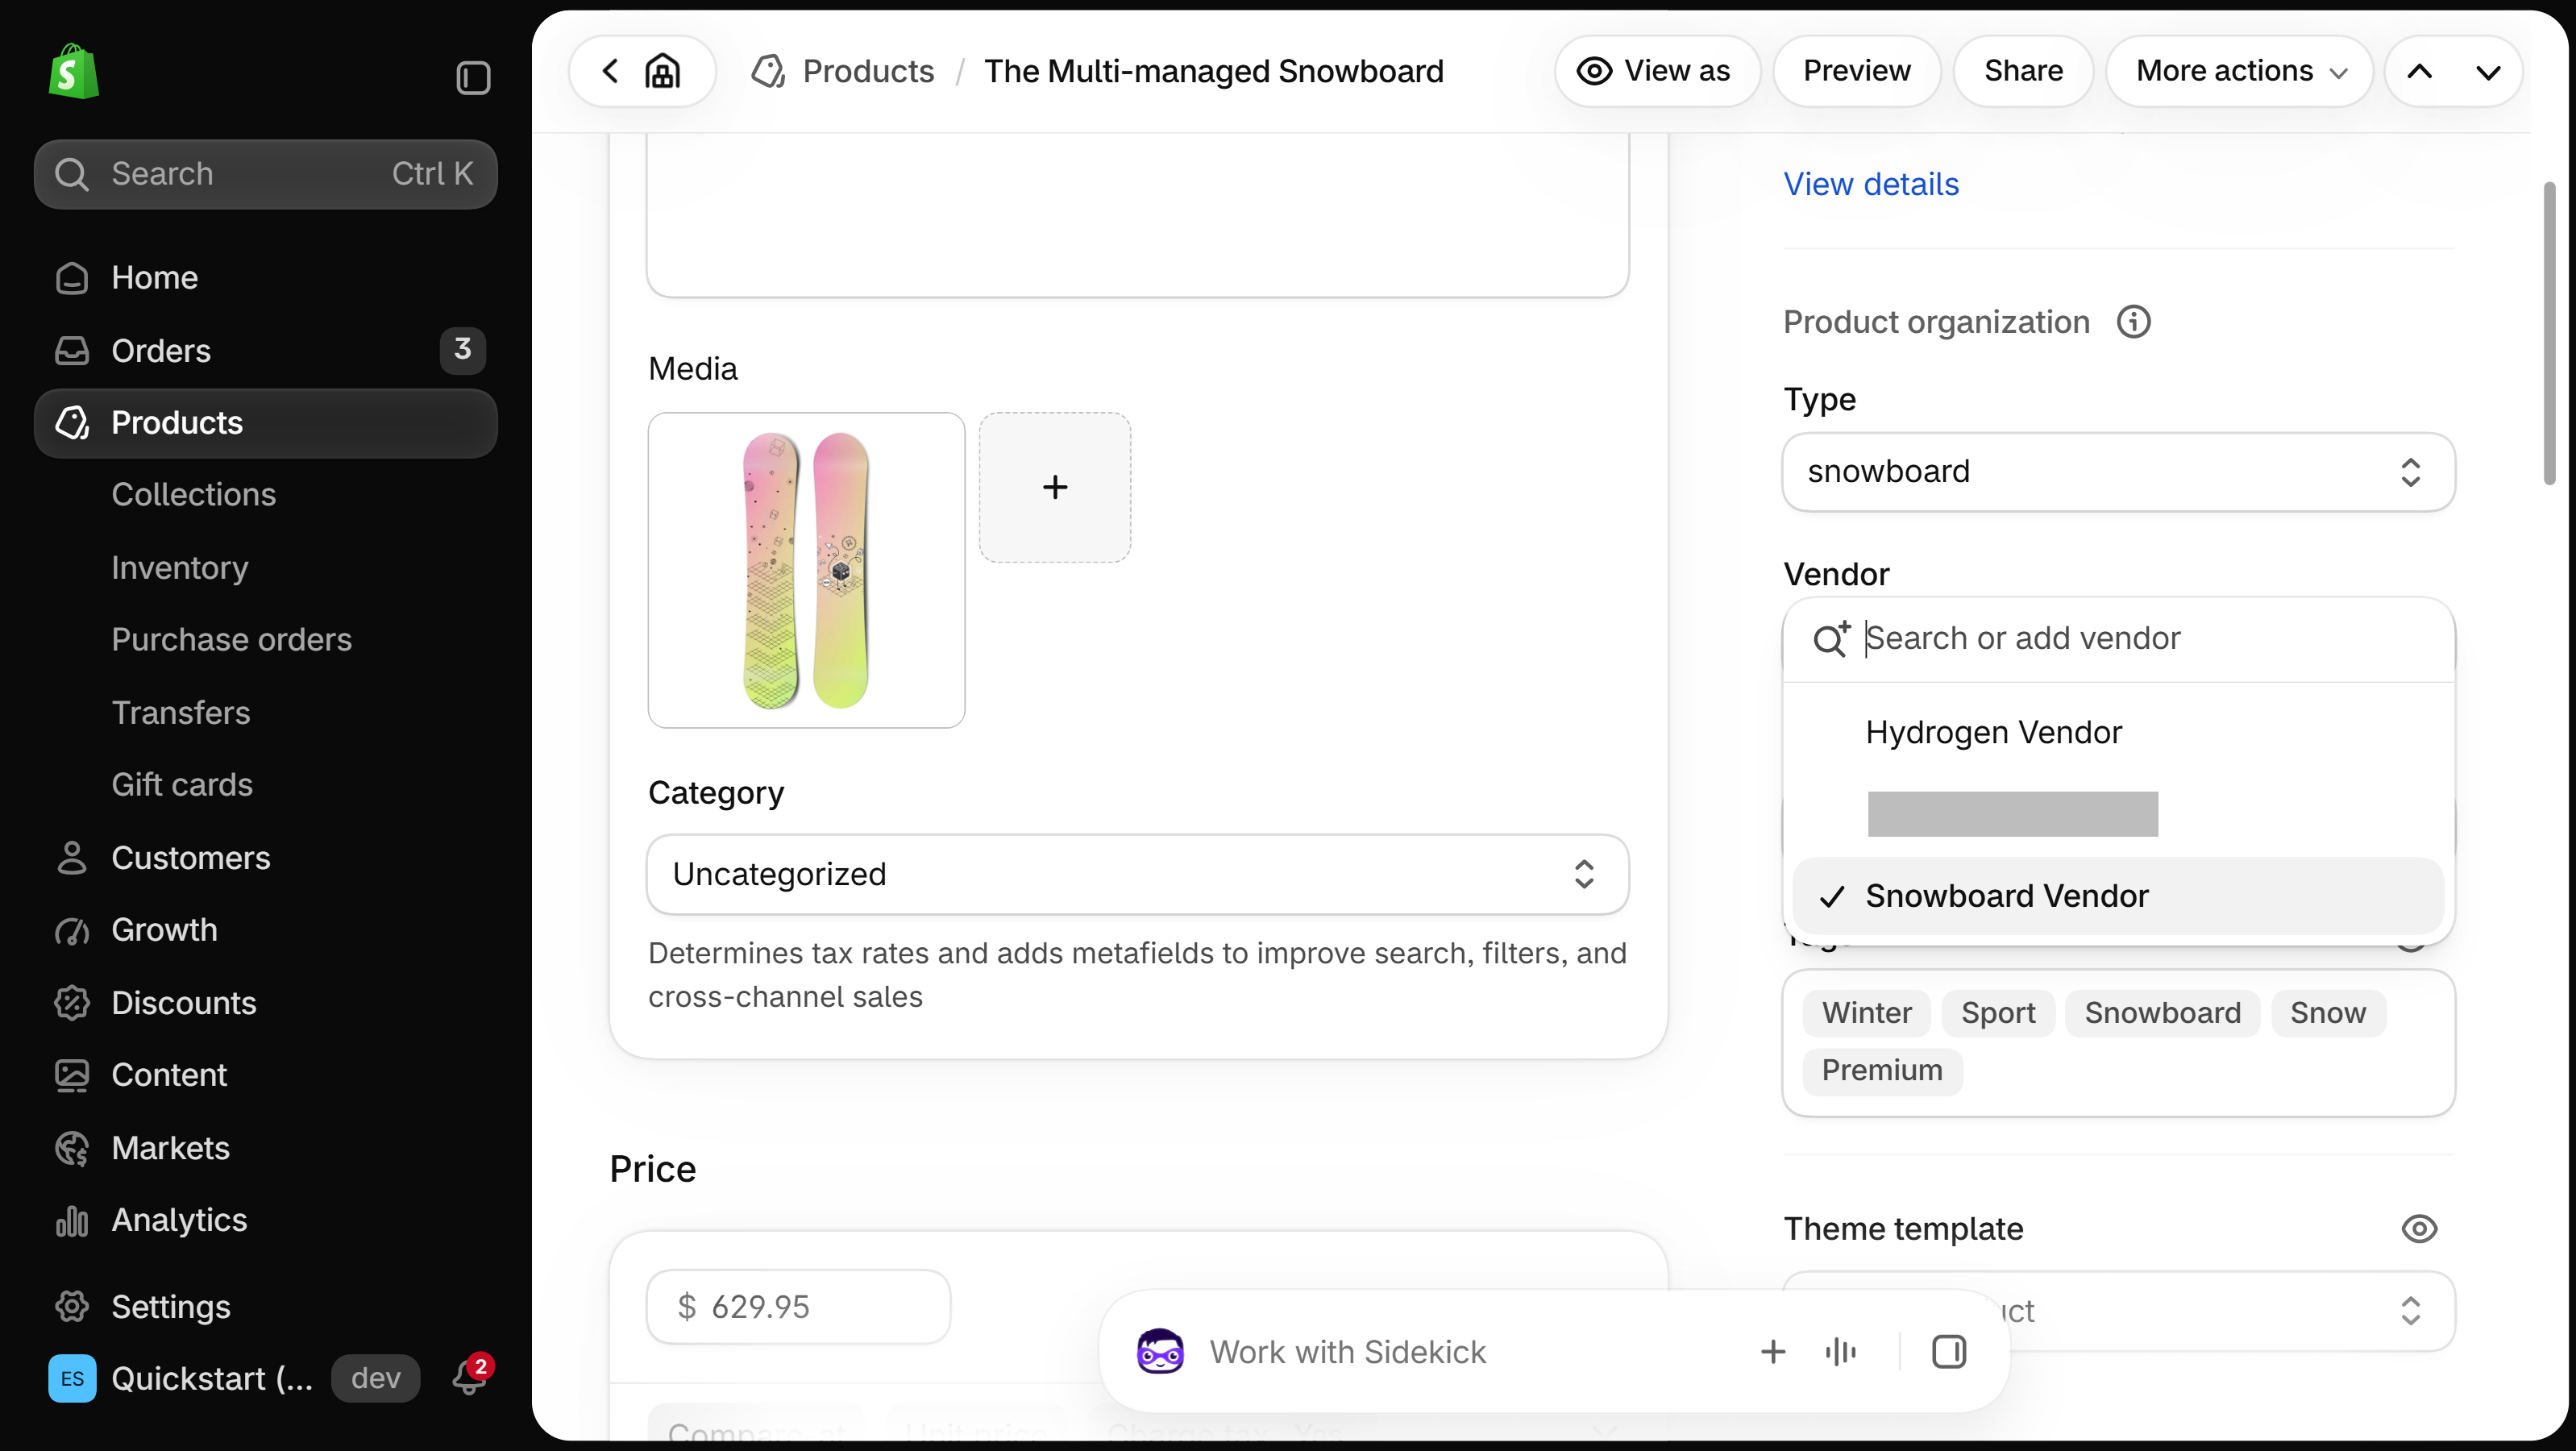This screenshot has height=1451, width=2576.
Task: Select the checked Snowboard Vendor option
Action: (2117, 896)
